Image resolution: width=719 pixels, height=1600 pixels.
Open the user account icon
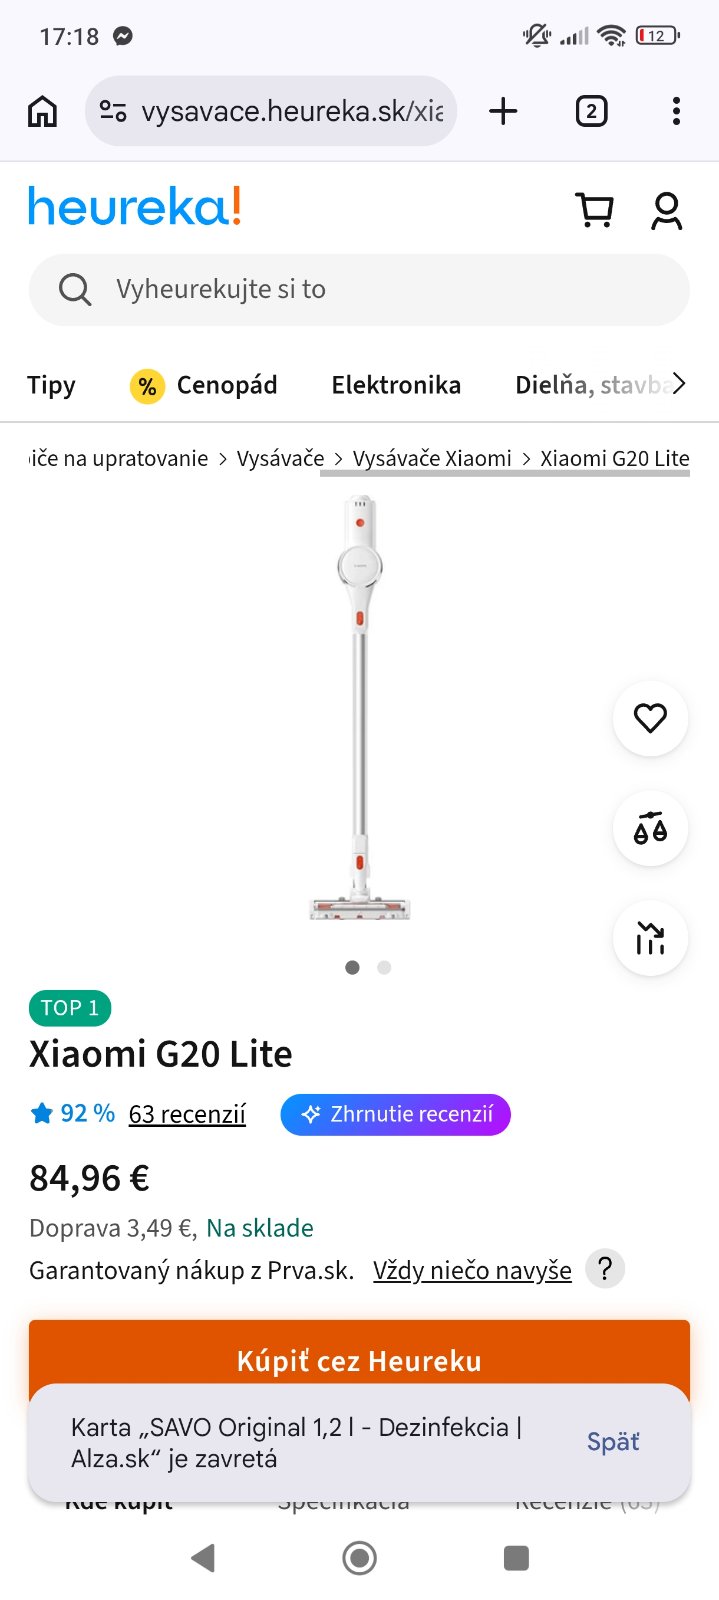tap(666, 211)
